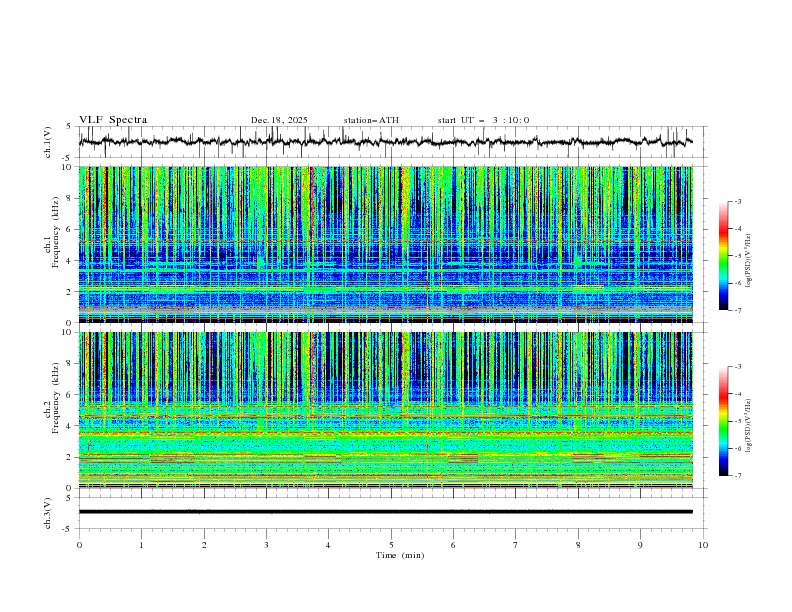Viewport: 792px width, 612px height.
Task: Click the Time (min) axis title
Action: pyautogui.click(x=399, y=555)
